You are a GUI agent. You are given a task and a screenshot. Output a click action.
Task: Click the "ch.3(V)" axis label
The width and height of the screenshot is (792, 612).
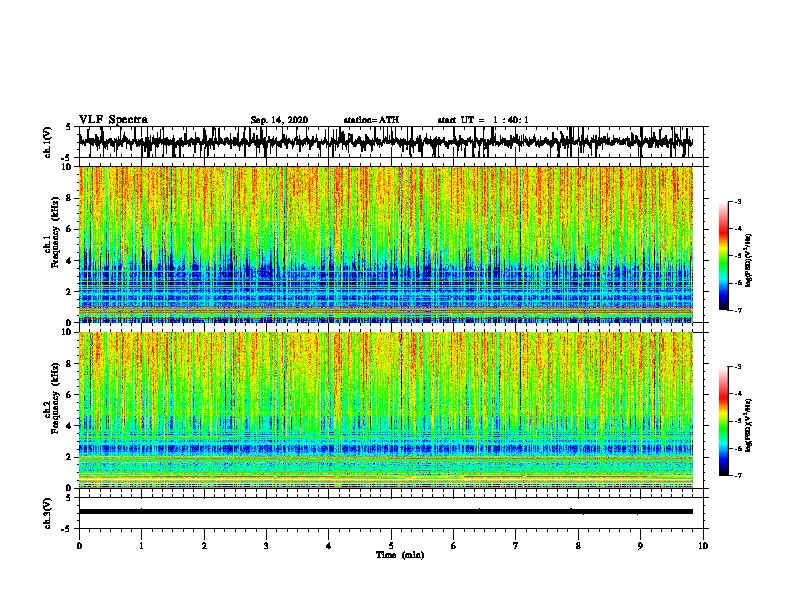click(x=47, y=513)
